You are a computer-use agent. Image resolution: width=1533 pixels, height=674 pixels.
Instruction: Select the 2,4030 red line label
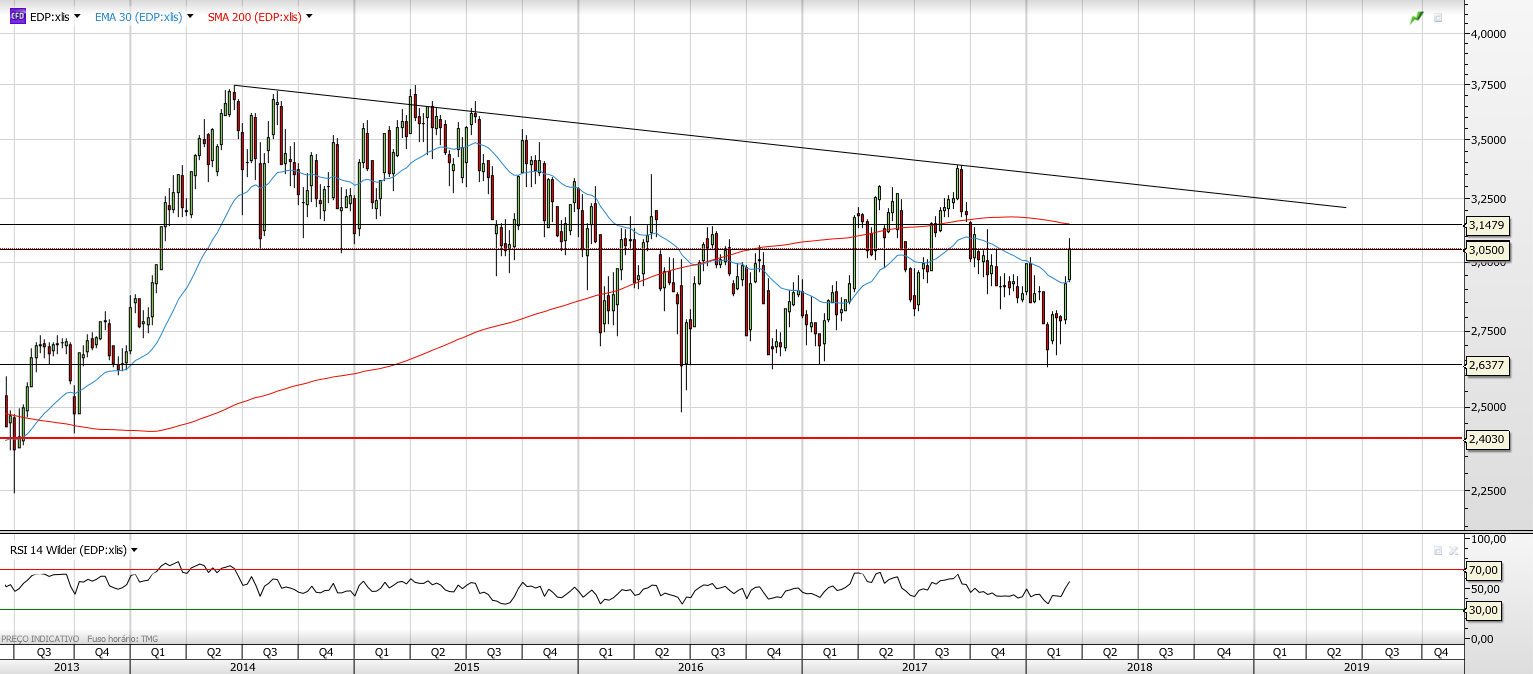tap(1486, 439)
